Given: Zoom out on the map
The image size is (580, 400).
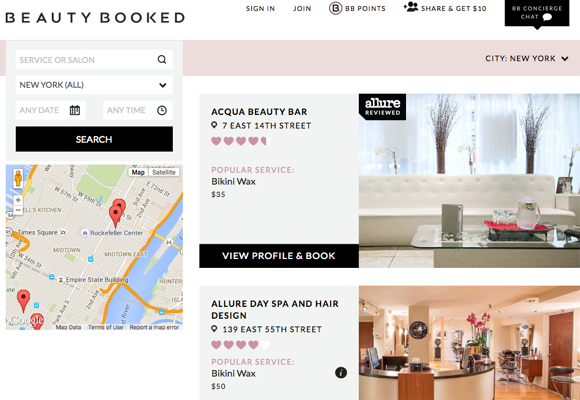Looking at the screenshot, I should pyautogui.click(x=18, y=210).
